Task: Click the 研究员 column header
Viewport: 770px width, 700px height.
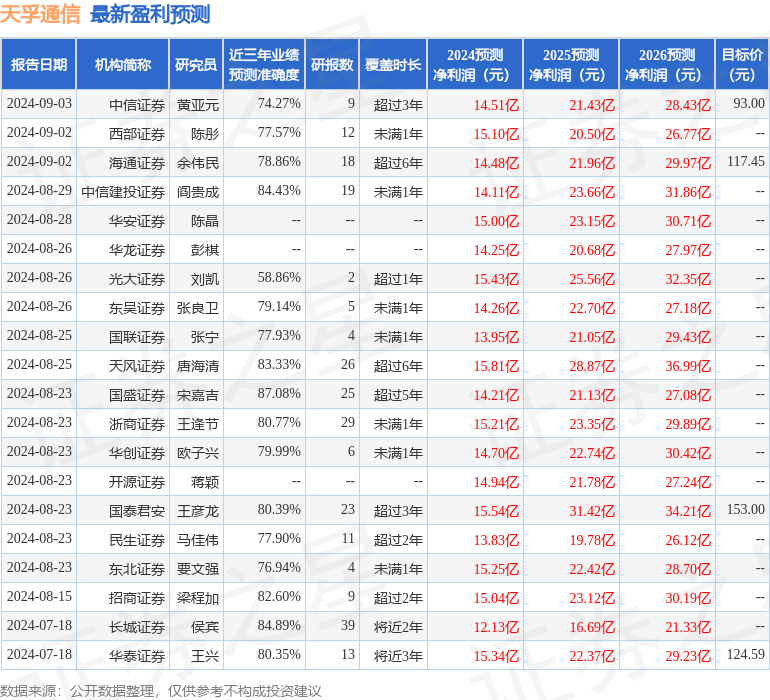Action: click(196, 64)
